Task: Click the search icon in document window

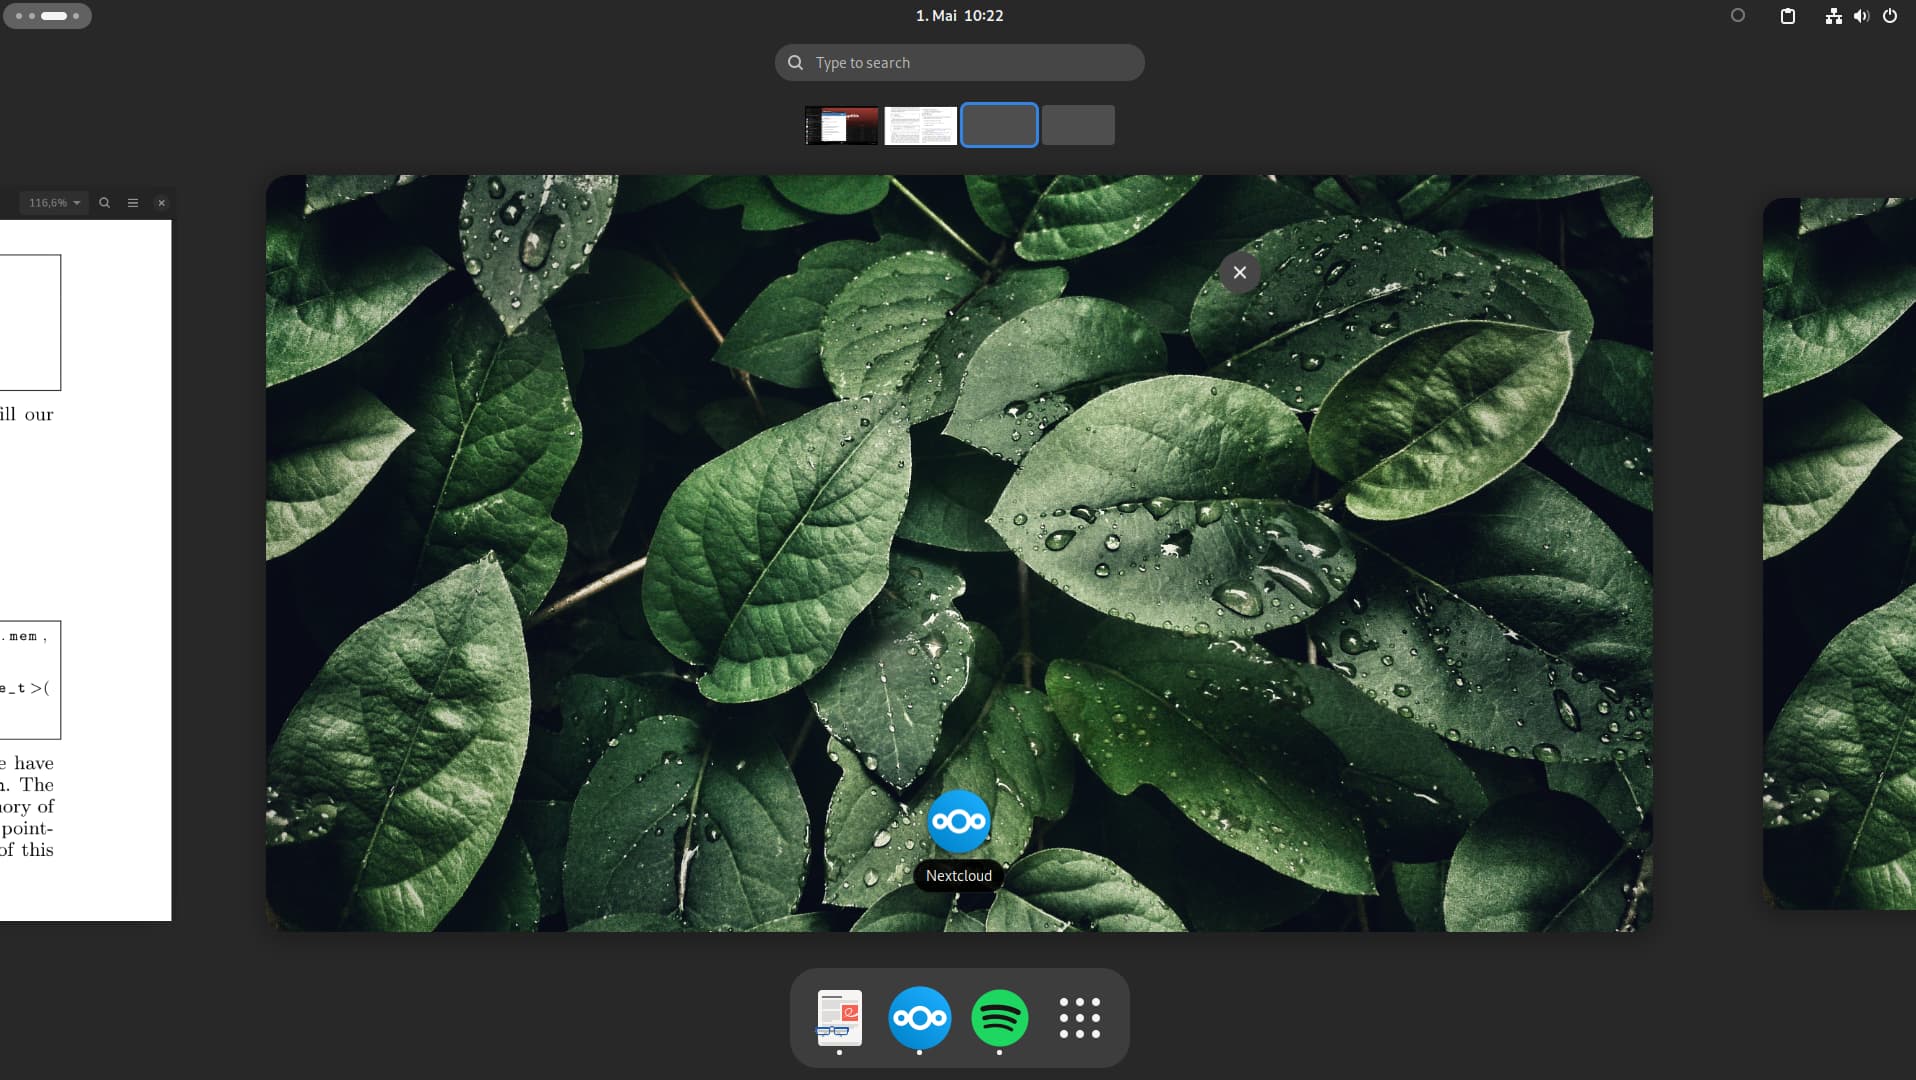Action: [x=104, y=203]
